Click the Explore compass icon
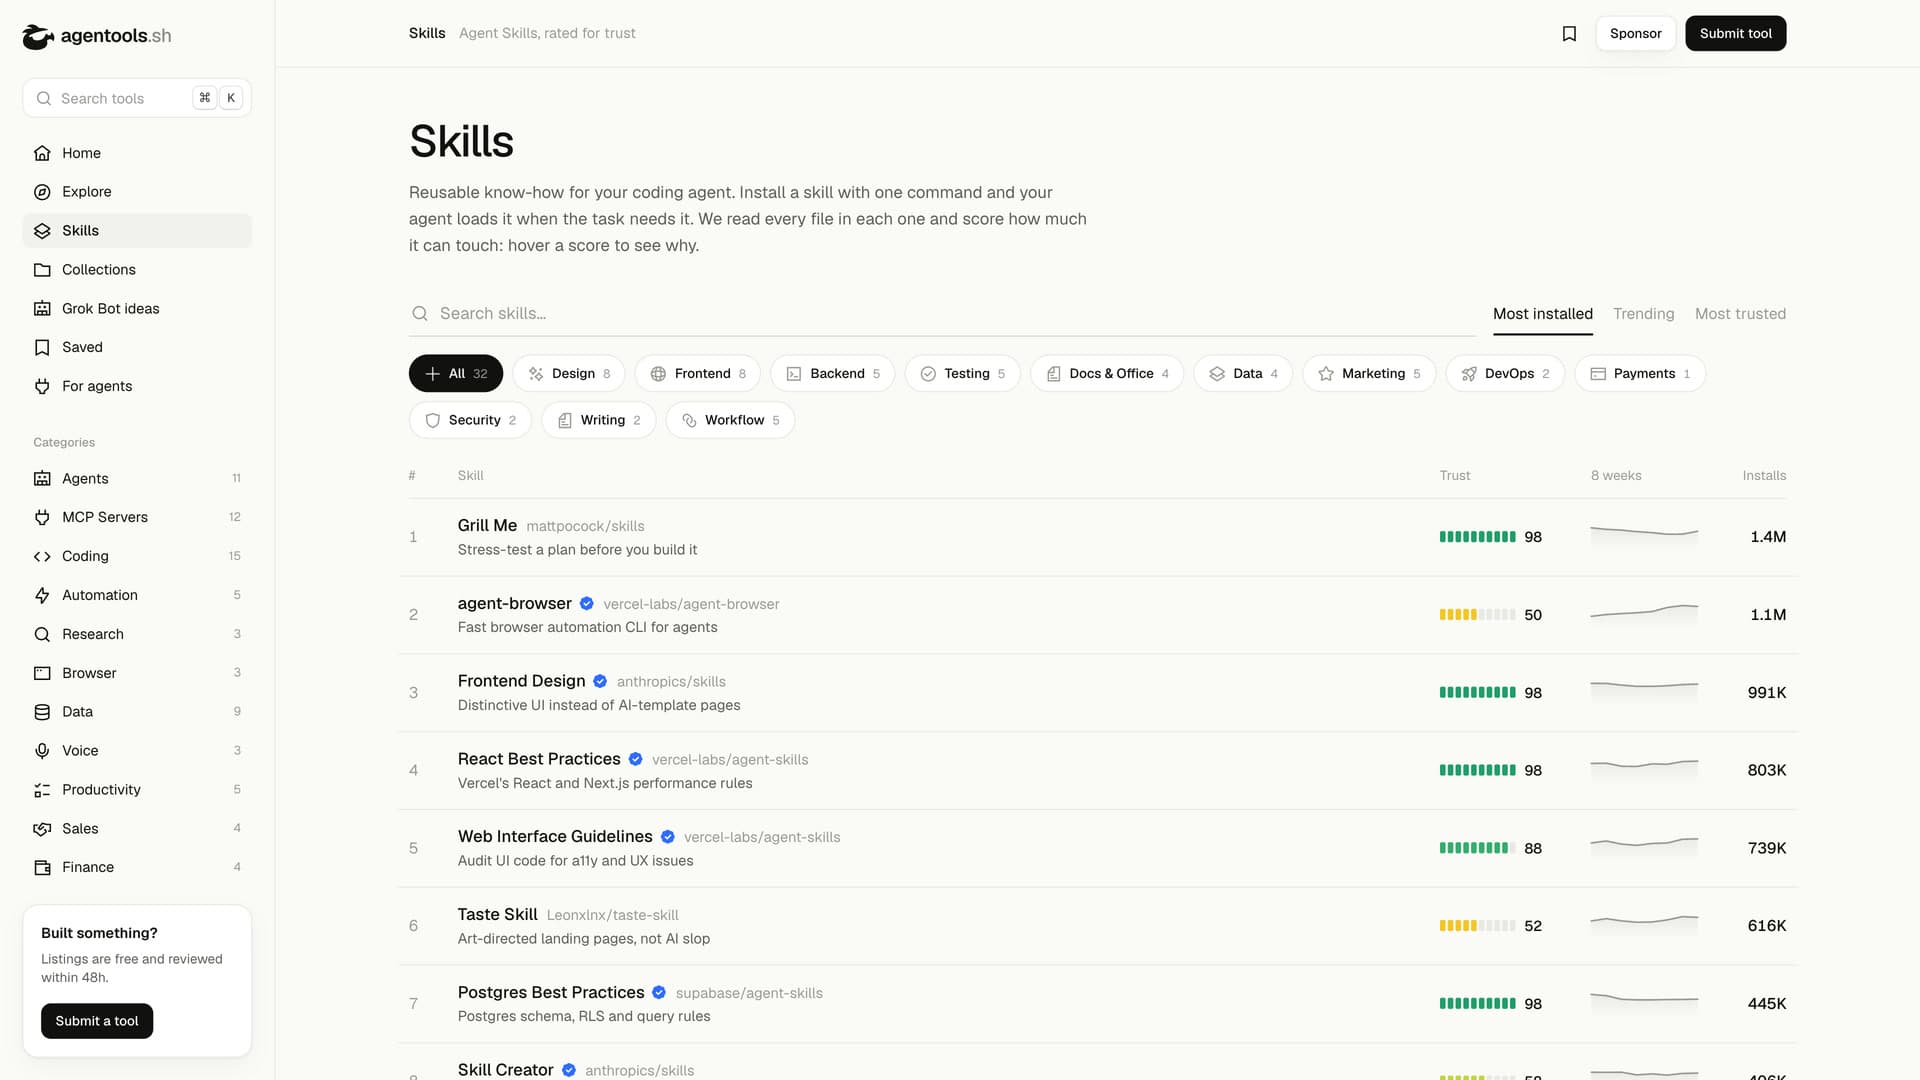Viewport: 1920px width, 1080px height. tap(42, 192)
